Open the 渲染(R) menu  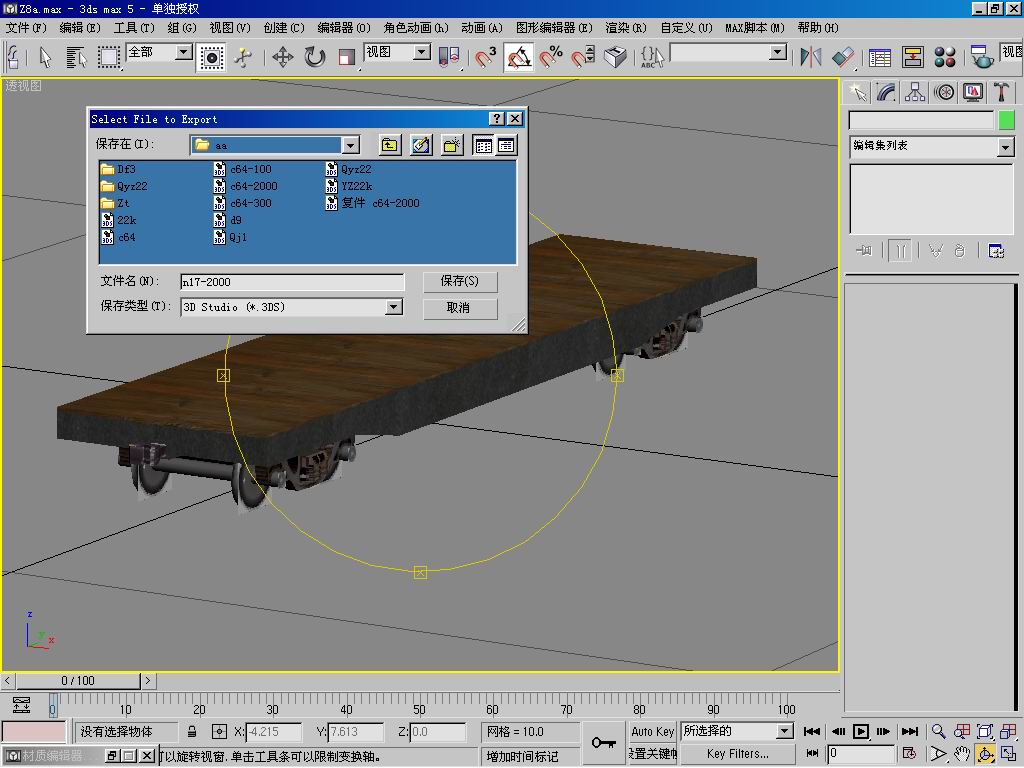pyautogui.click(x=625, y=28)
